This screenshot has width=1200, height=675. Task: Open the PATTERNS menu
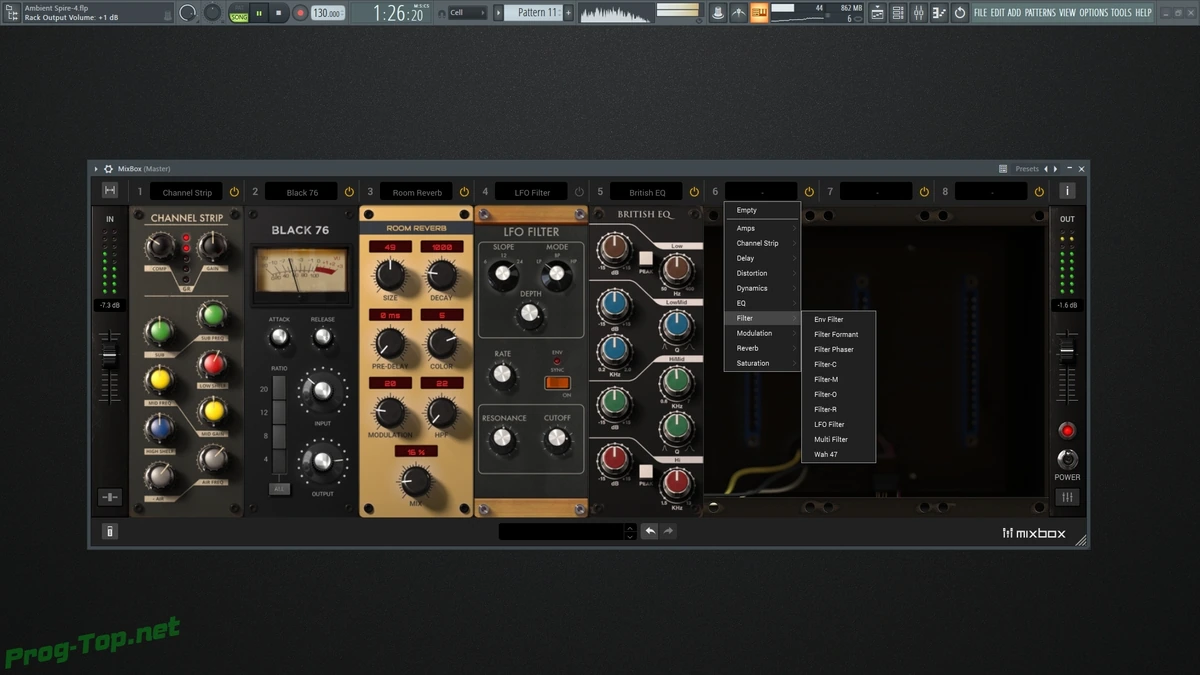pos(1040,13)
